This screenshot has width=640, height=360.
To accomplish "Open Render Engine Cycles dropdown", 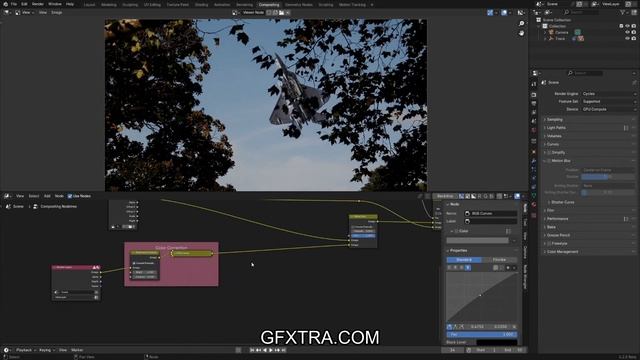I will click(x=608, y=94).
